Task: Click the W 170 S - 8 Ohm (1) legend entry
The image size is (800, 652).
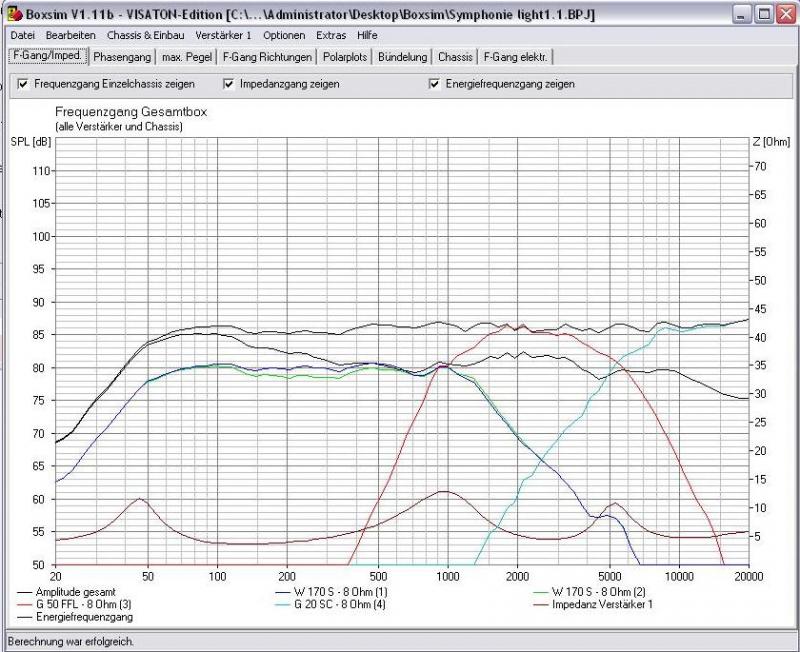Action: tap(331, 592)
